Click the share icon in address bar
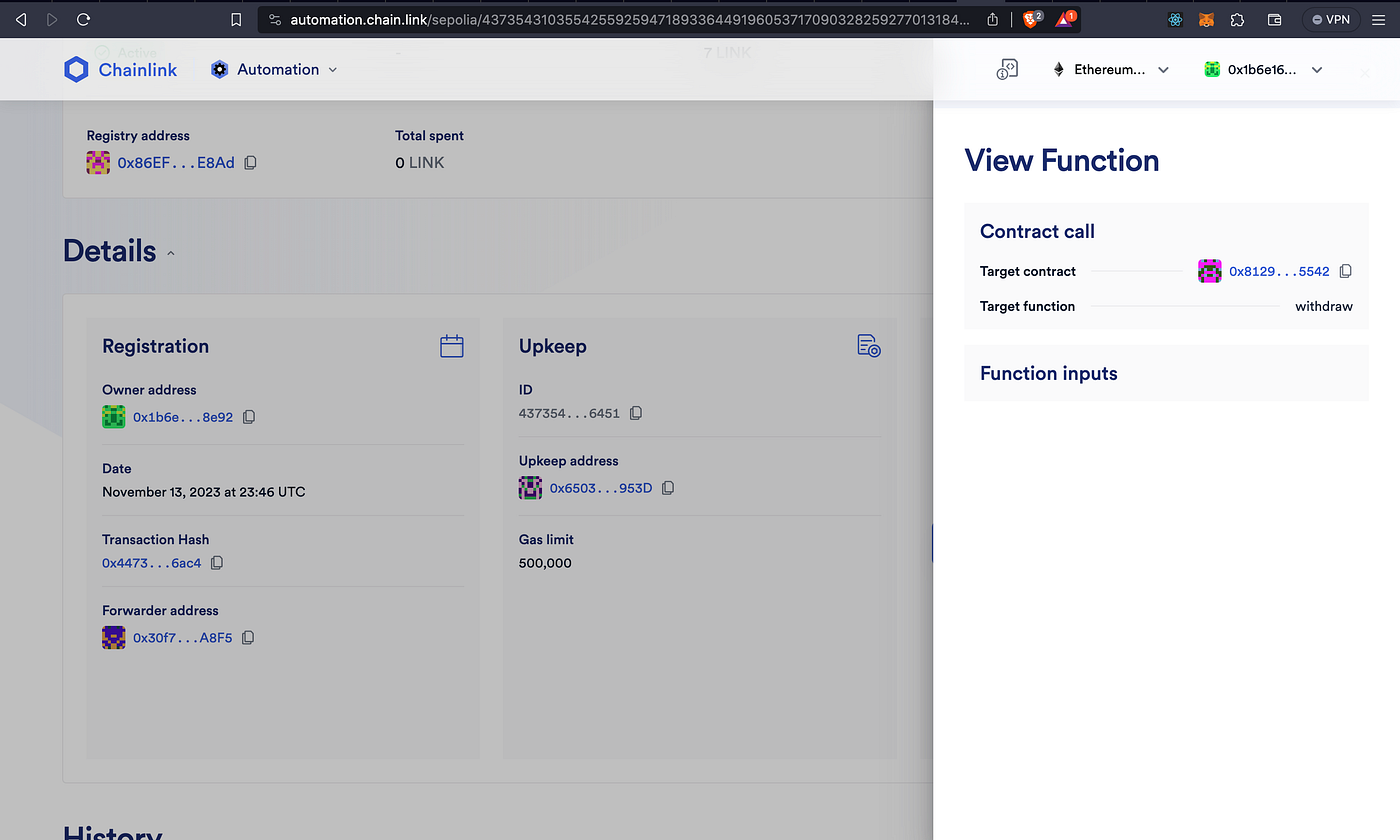1400x840 pixels. point(992,19)
